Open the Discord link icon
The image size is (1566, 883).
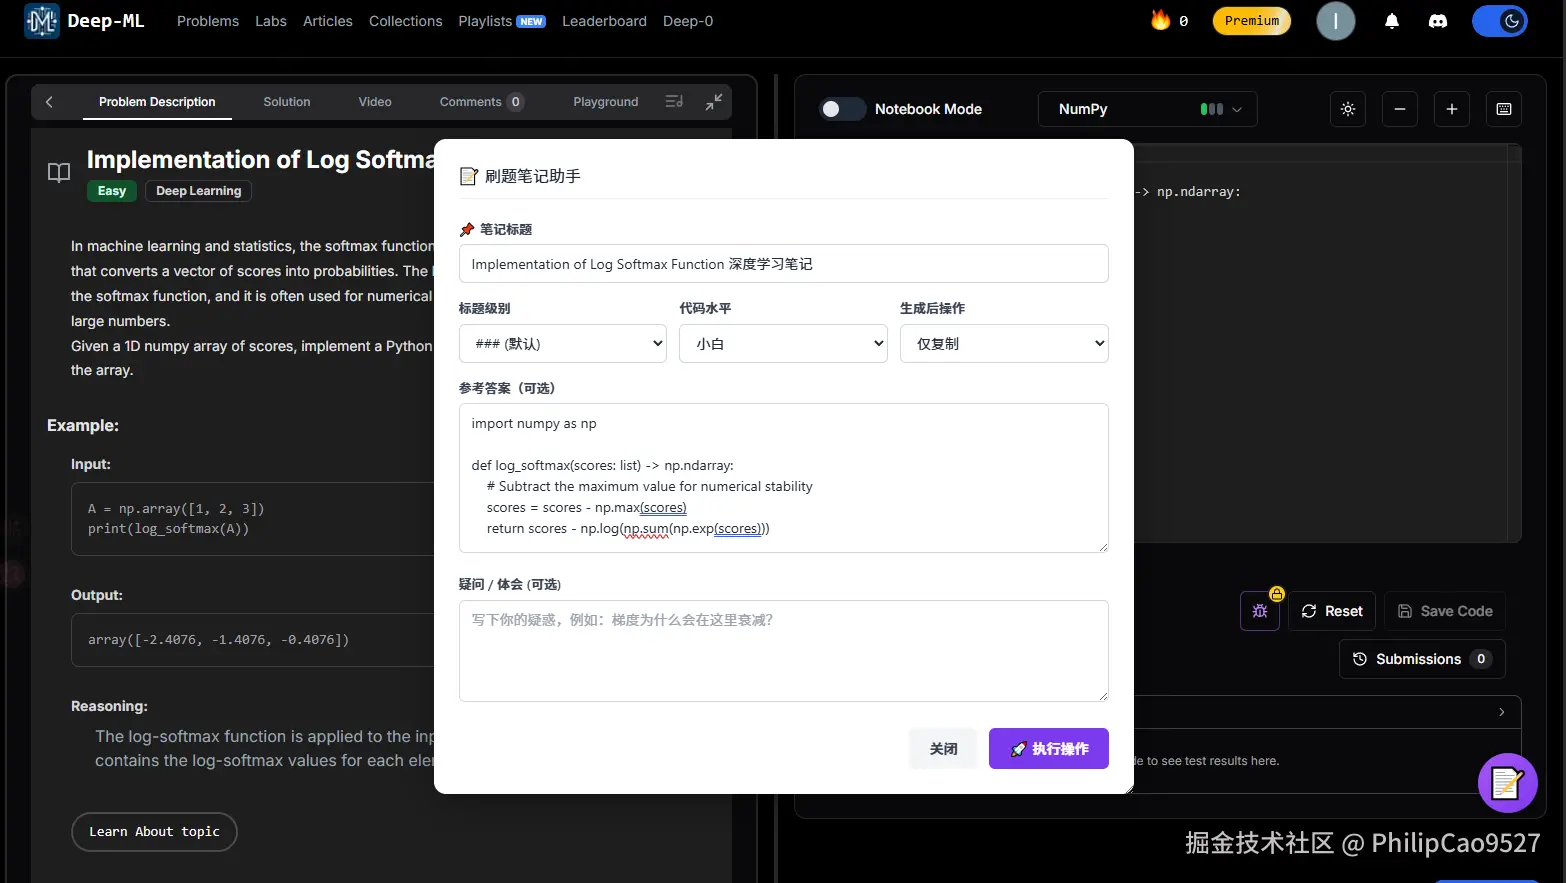click(x=1438, y=21)
